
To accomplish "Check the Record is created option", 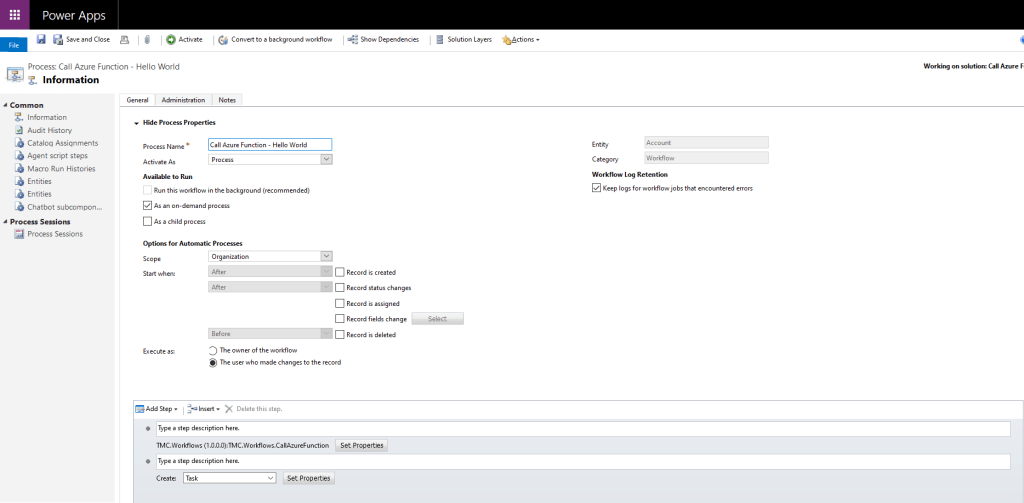I will click(x=340, y=271).
